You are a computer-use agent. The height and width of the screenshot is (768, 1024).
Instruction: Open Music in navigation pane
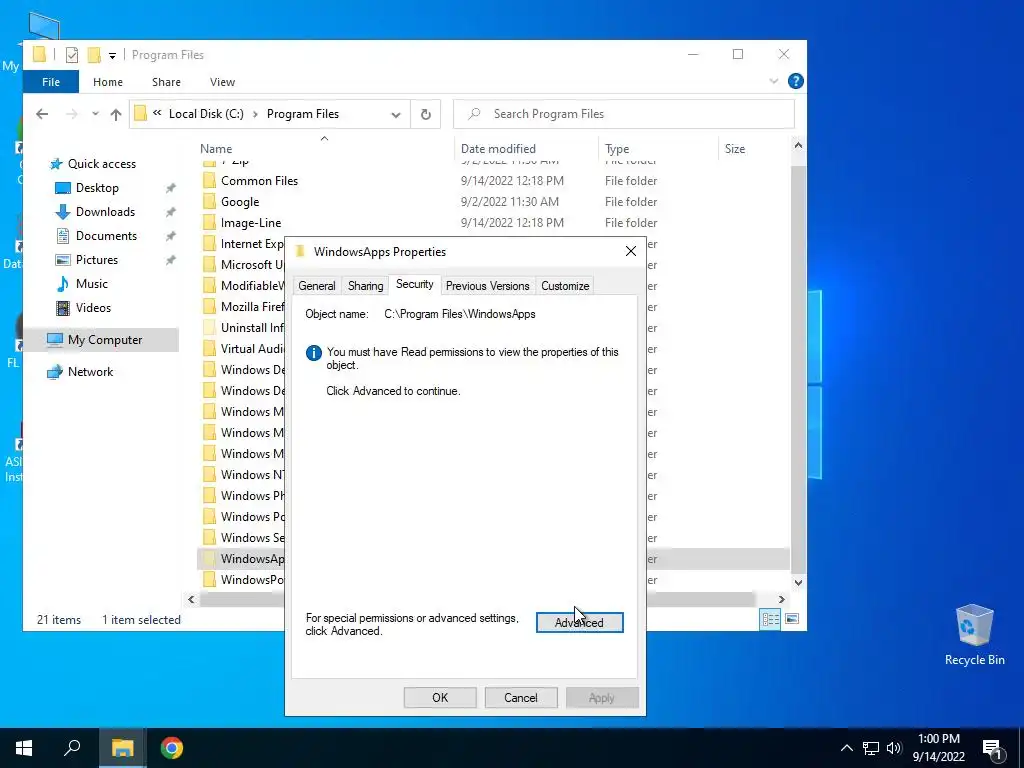[91, 284]
